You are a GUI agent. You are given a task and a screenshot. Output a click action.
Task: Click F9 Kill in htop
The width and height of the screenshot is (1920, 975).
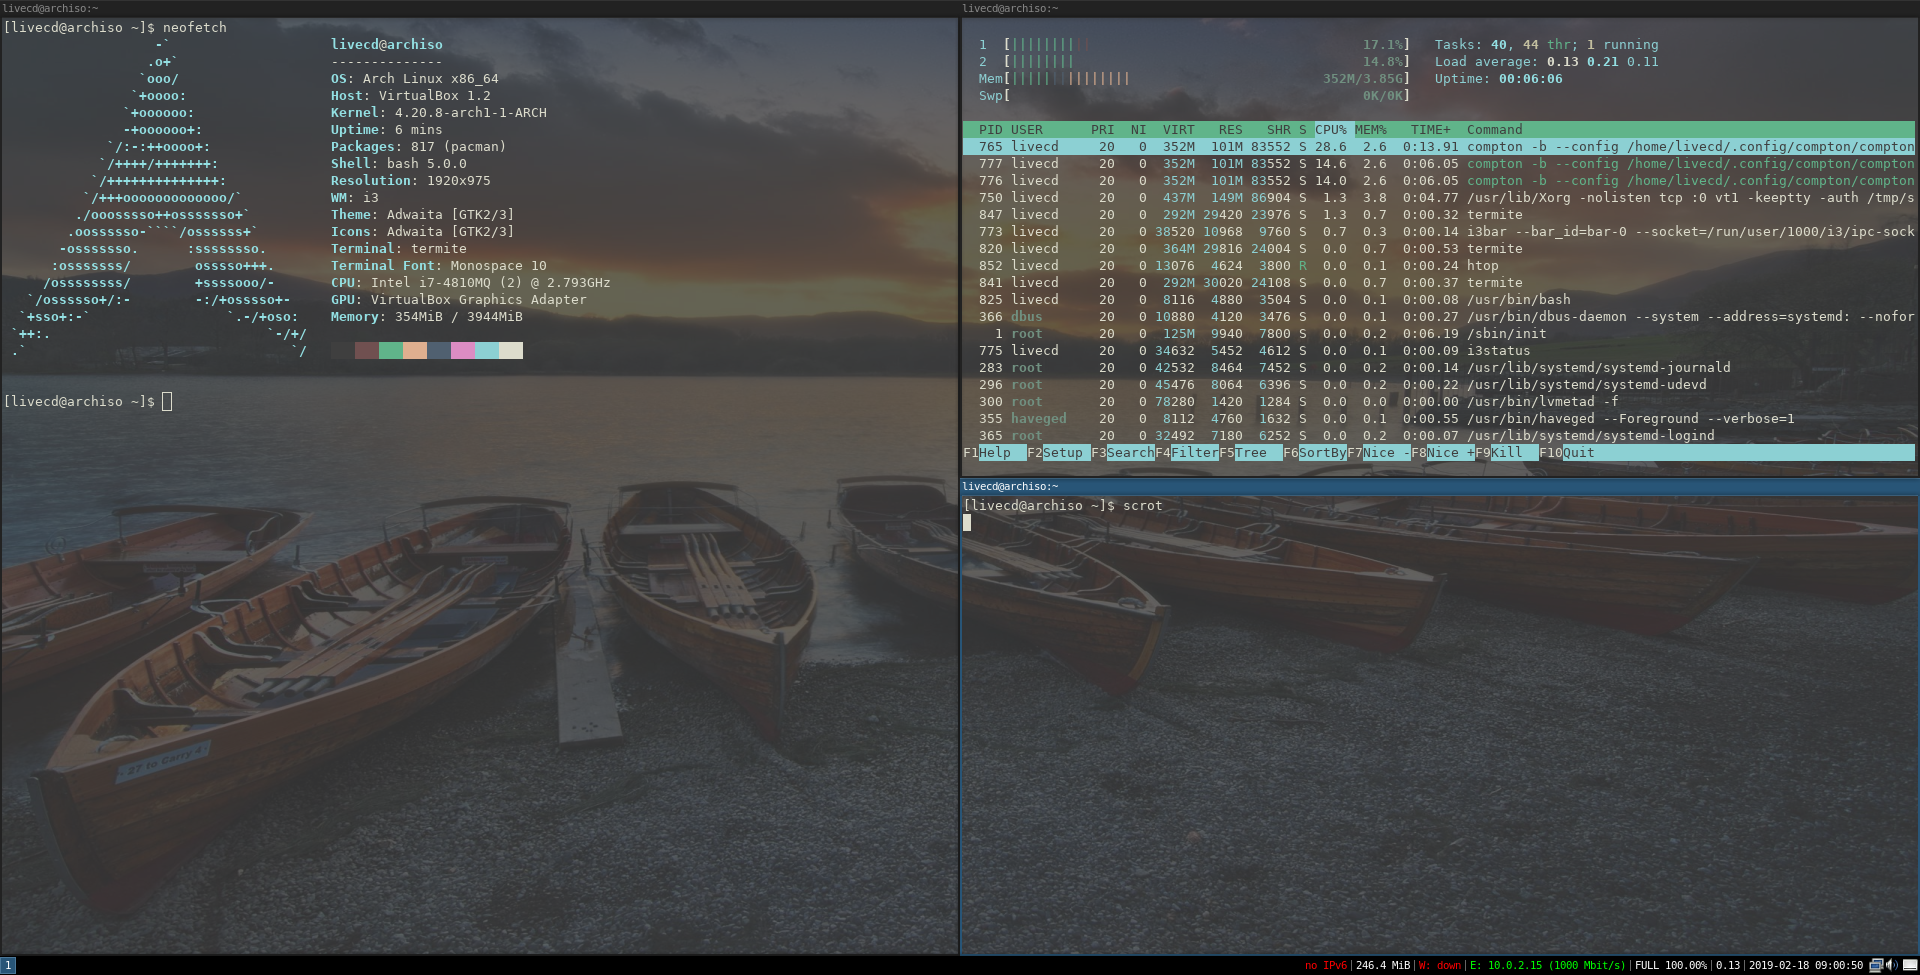tap(1507, 453)
